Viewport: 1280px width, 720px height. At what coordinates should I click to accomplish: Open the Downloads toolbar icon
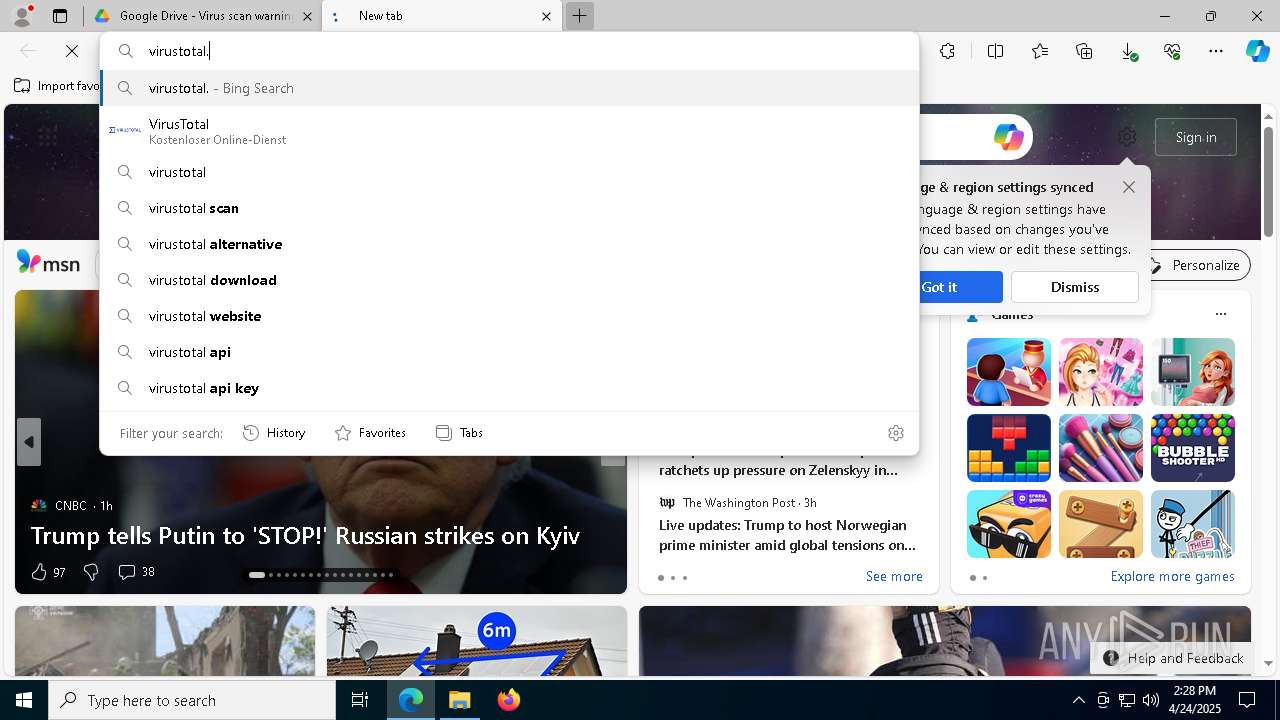coord(1128,51)
